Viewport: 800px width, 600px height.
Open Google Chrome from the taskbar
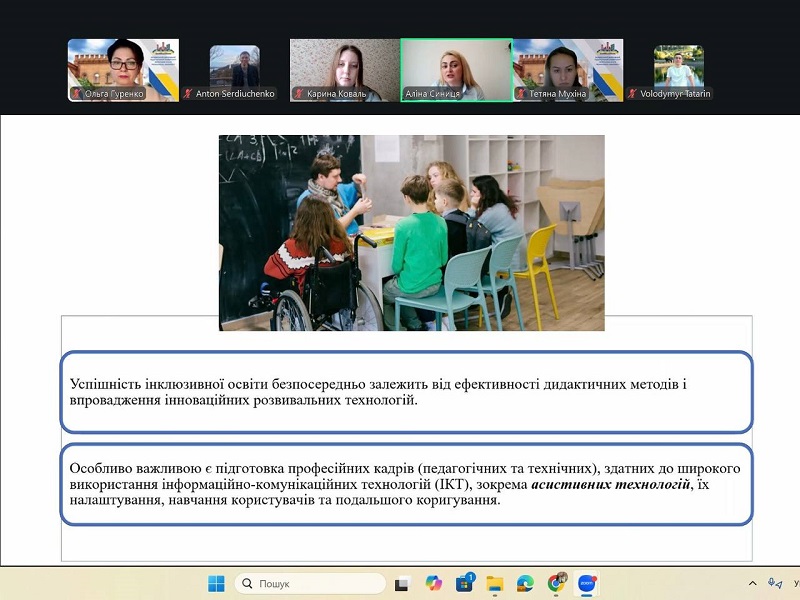click(x=556, y=583)
